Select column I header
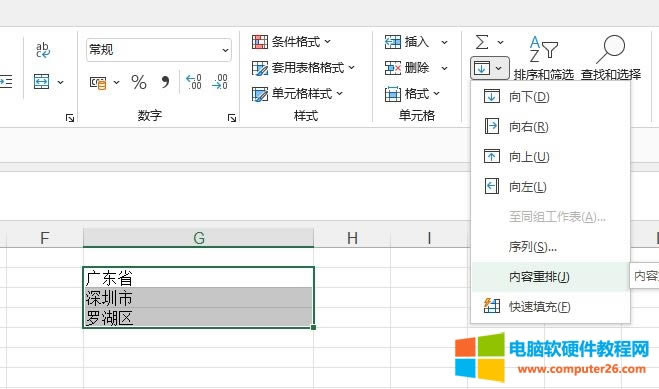The image size is (659, 389). [429, 238]
